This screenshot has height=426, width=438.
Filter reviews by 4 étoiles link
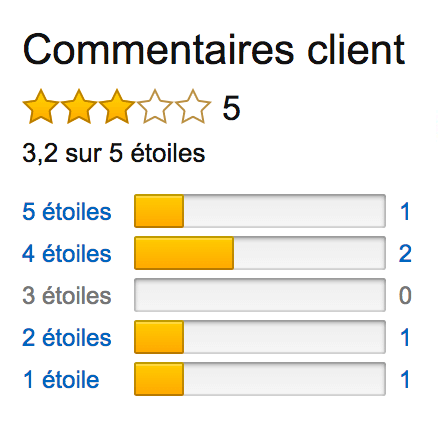pos(67,254)
